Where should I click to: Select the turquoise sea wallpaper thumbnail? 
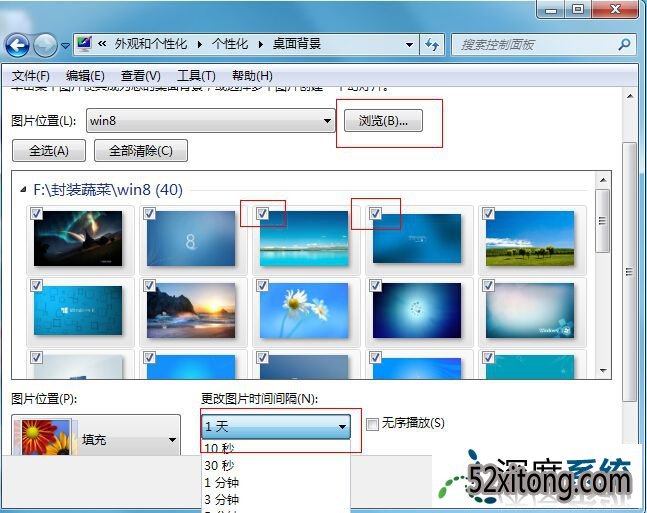tap(304, 239)
